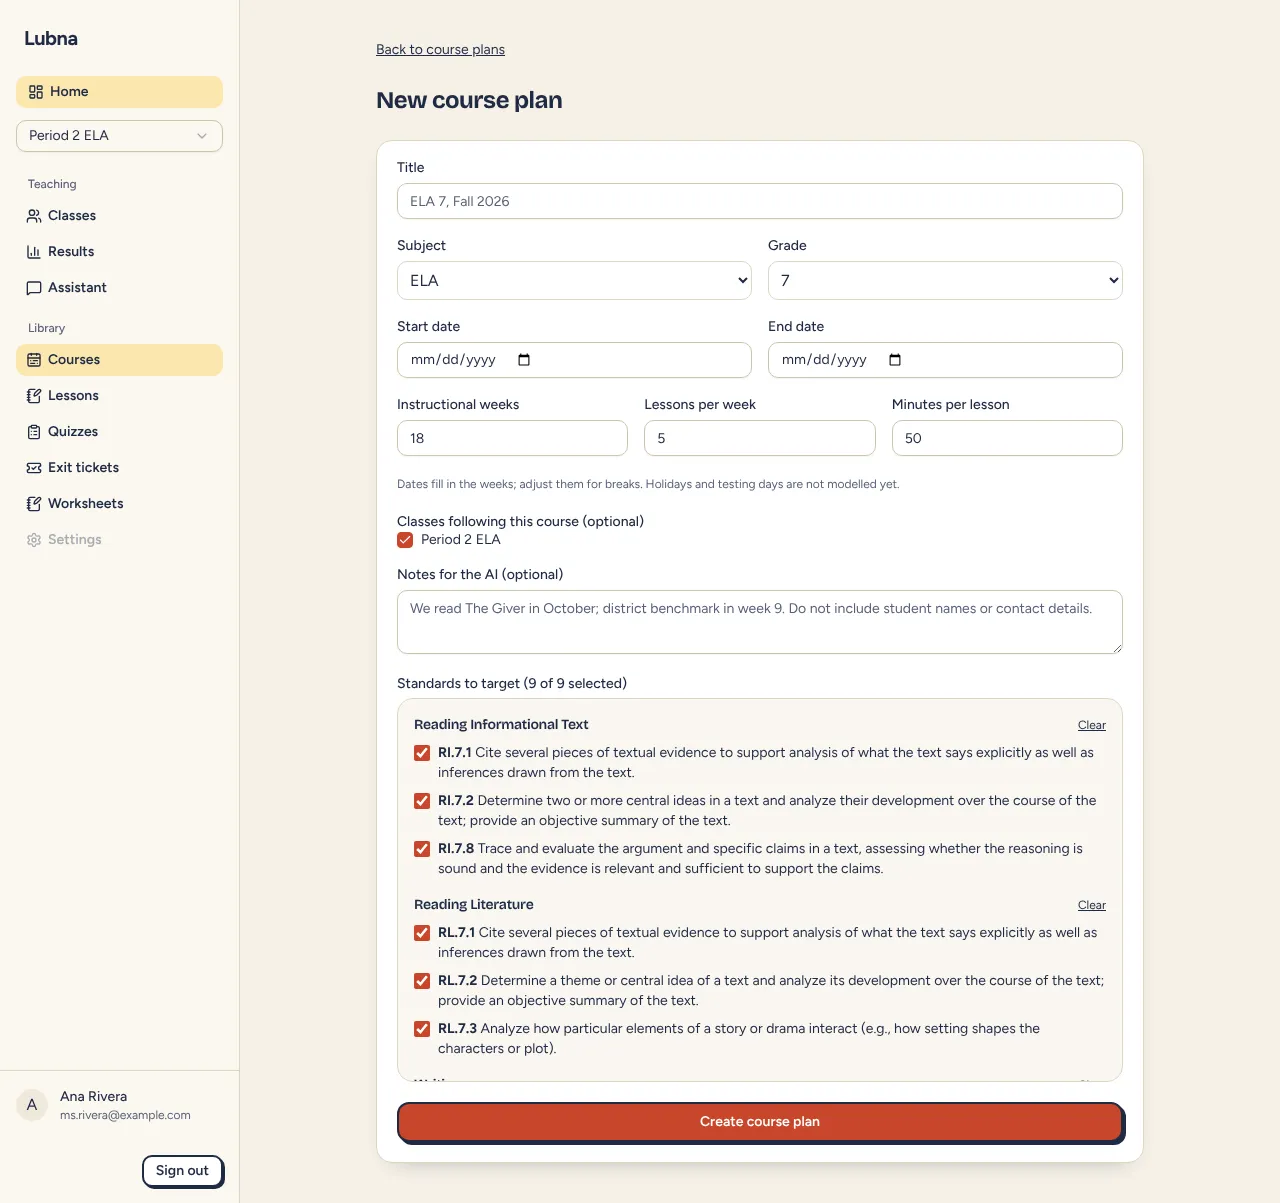
Task: Click the Instructional weeks field
Action: point(512,438)
